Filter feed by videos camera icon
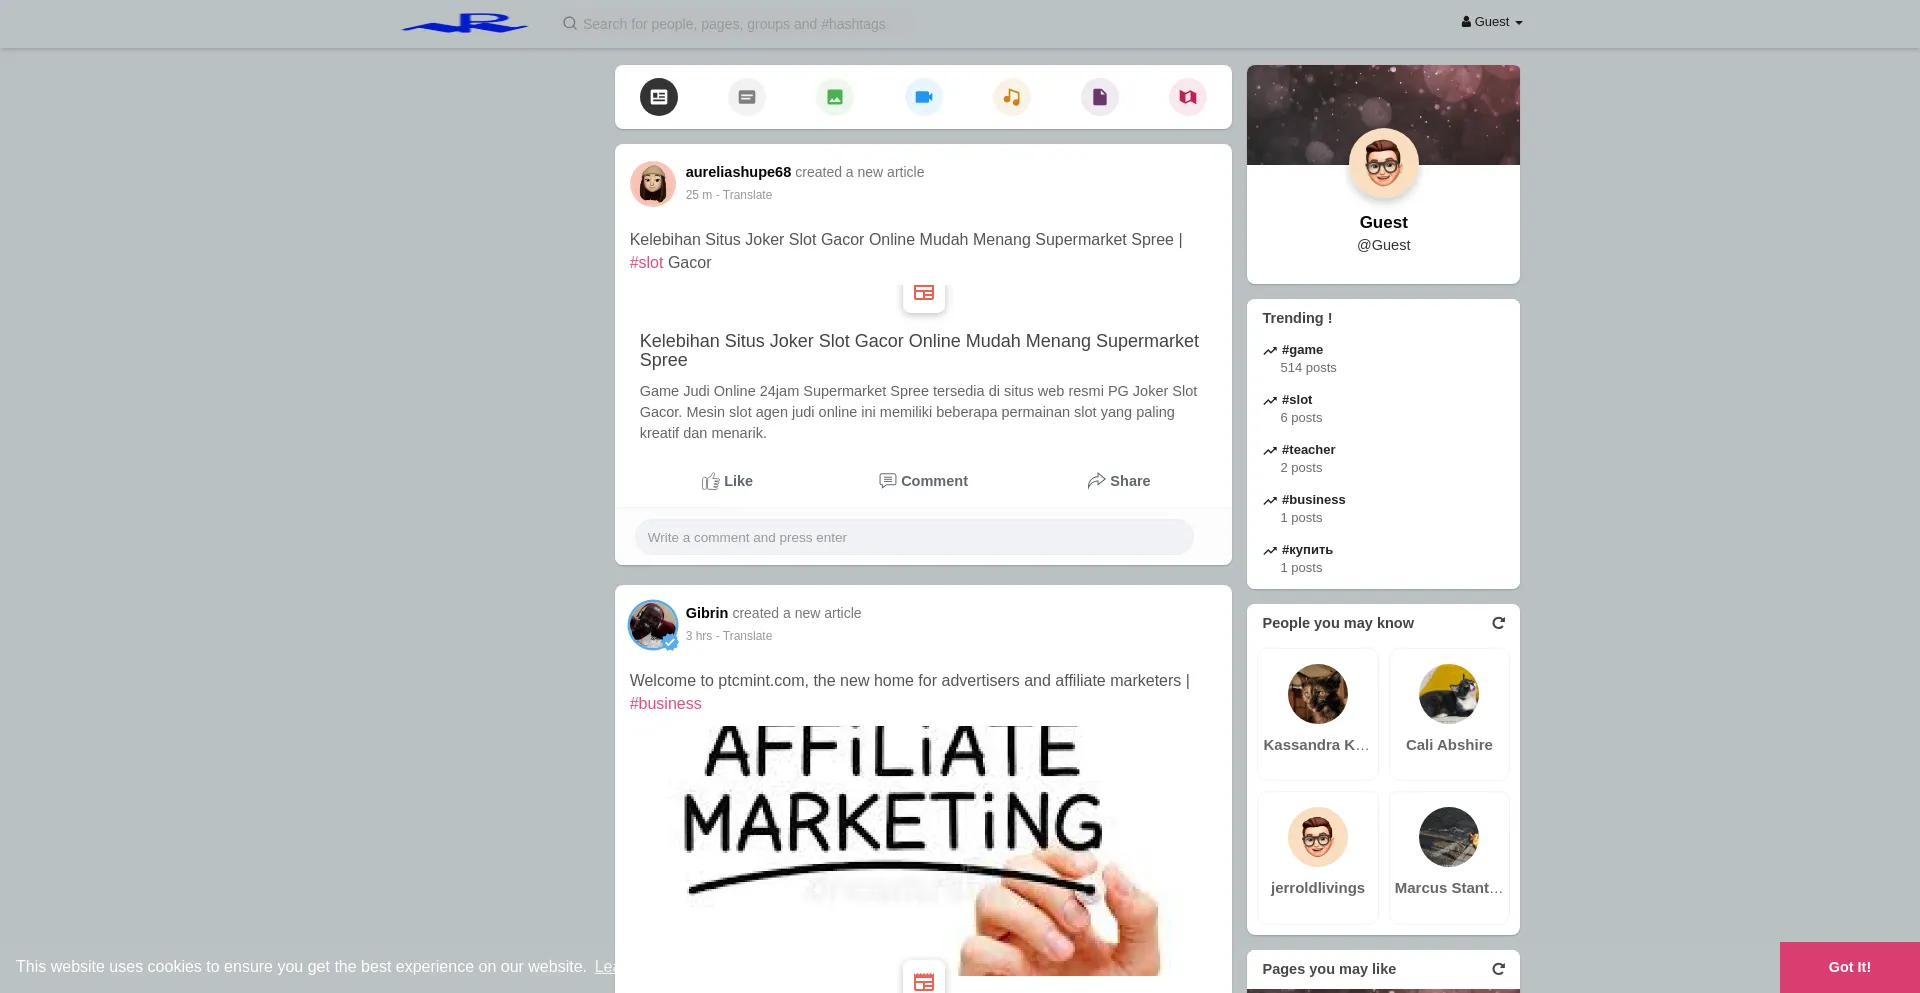Viewport: 1920px width, 993px height. [x=923, y=97]
